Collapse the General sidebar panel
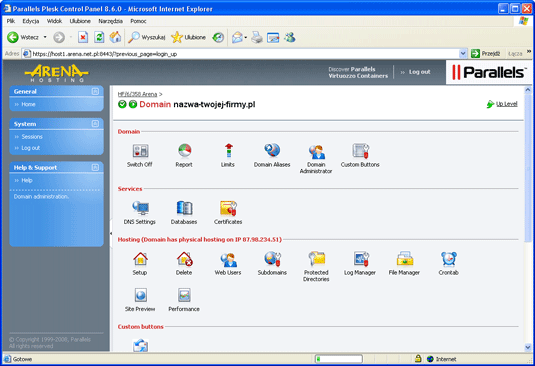This screenshot has height=366, width=535. (x=95, y=91)
